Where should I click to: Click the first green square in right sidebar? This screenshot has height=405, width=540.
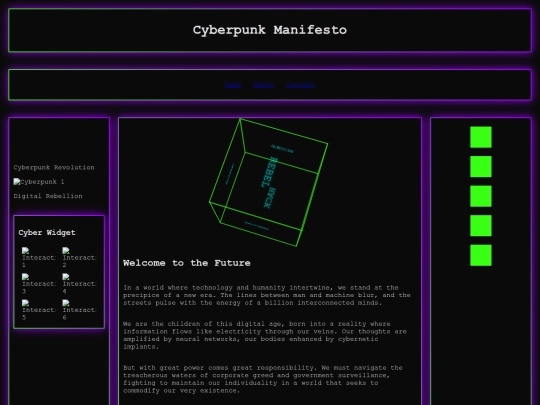coord(481,137)
